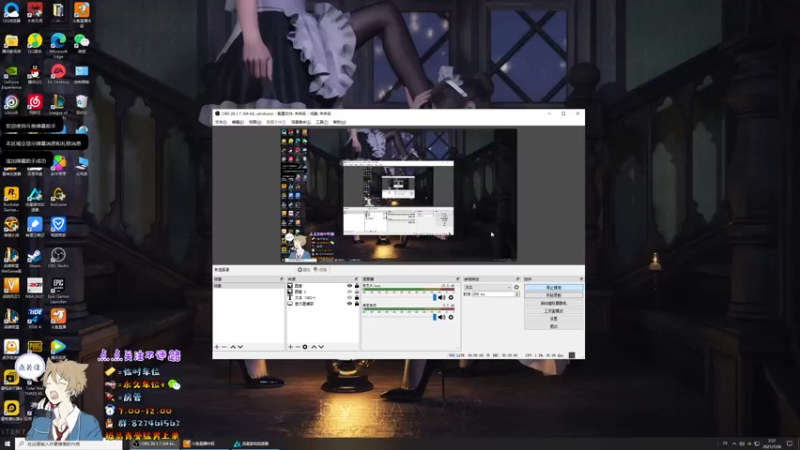Open the scene transition type dropdown
The image size is (800, 450).
click(x=487, y=287)
